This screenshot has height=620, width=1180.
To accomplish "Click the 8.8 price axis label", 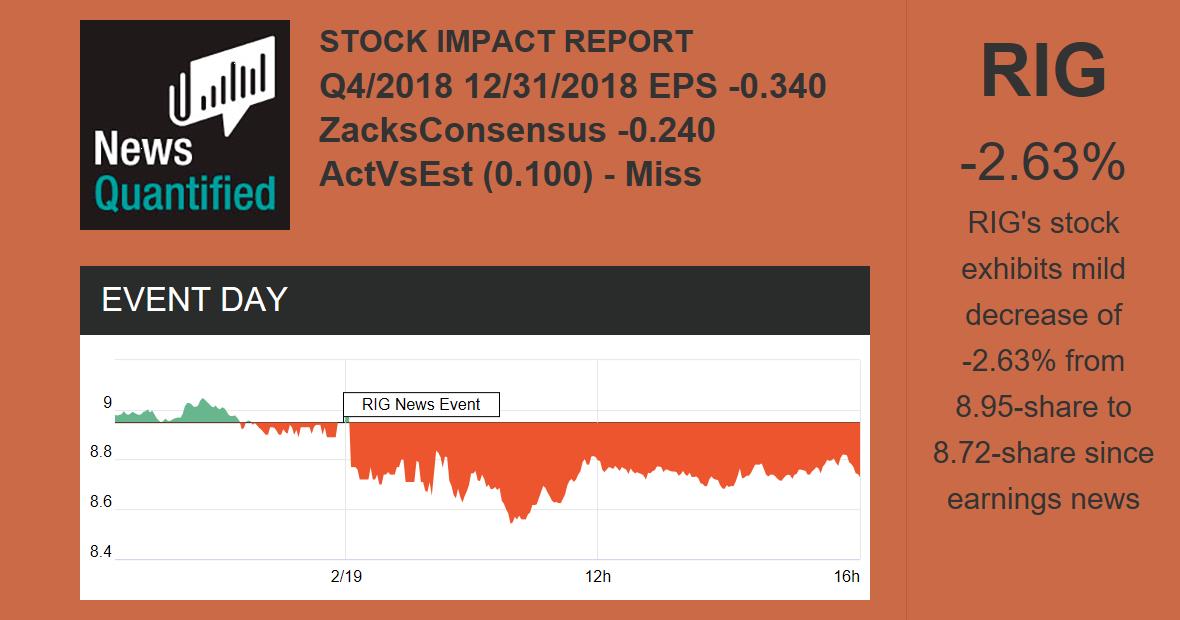I will (x=101, y=454).
